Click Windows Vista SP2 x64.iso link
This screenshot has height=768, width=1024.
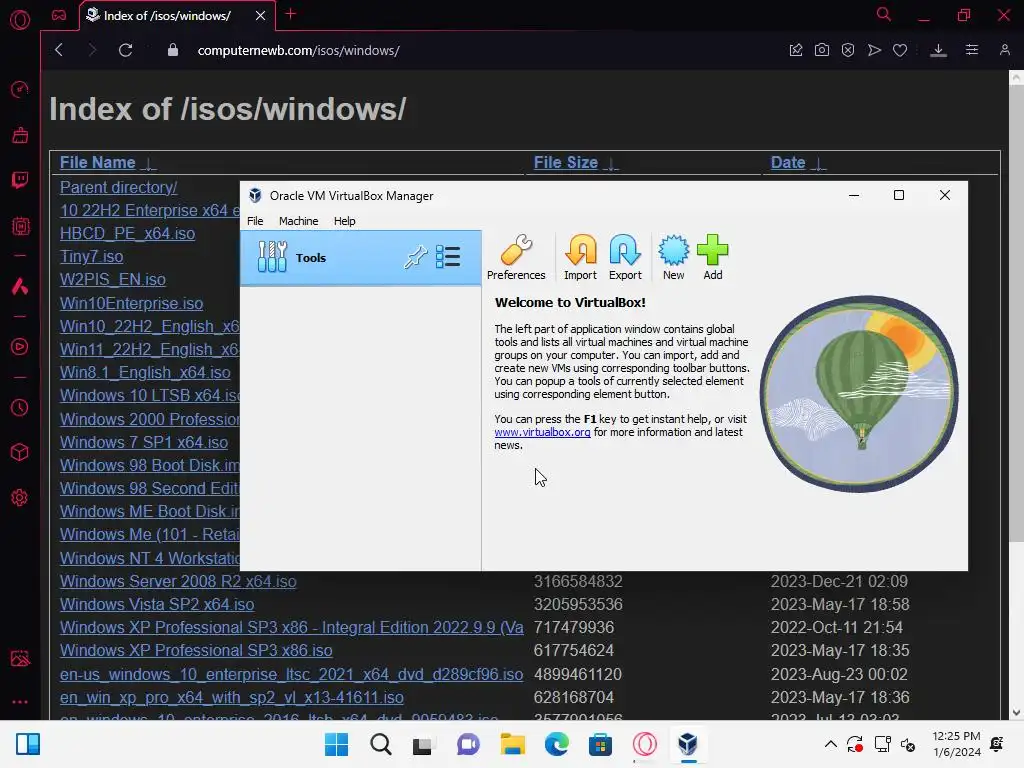tap(157, 605)
